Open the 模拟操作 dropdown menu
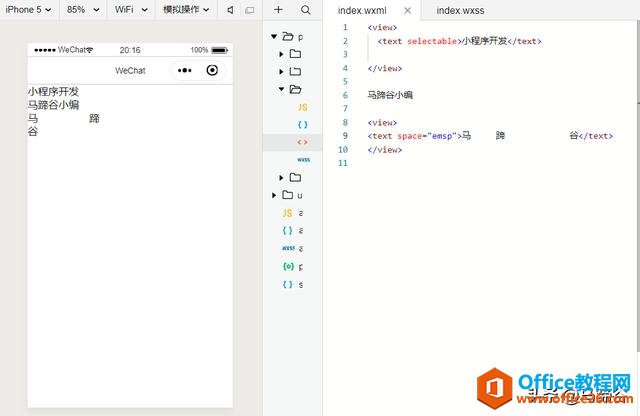Viewport: 640px width, 416px height. tap(186, 10)
